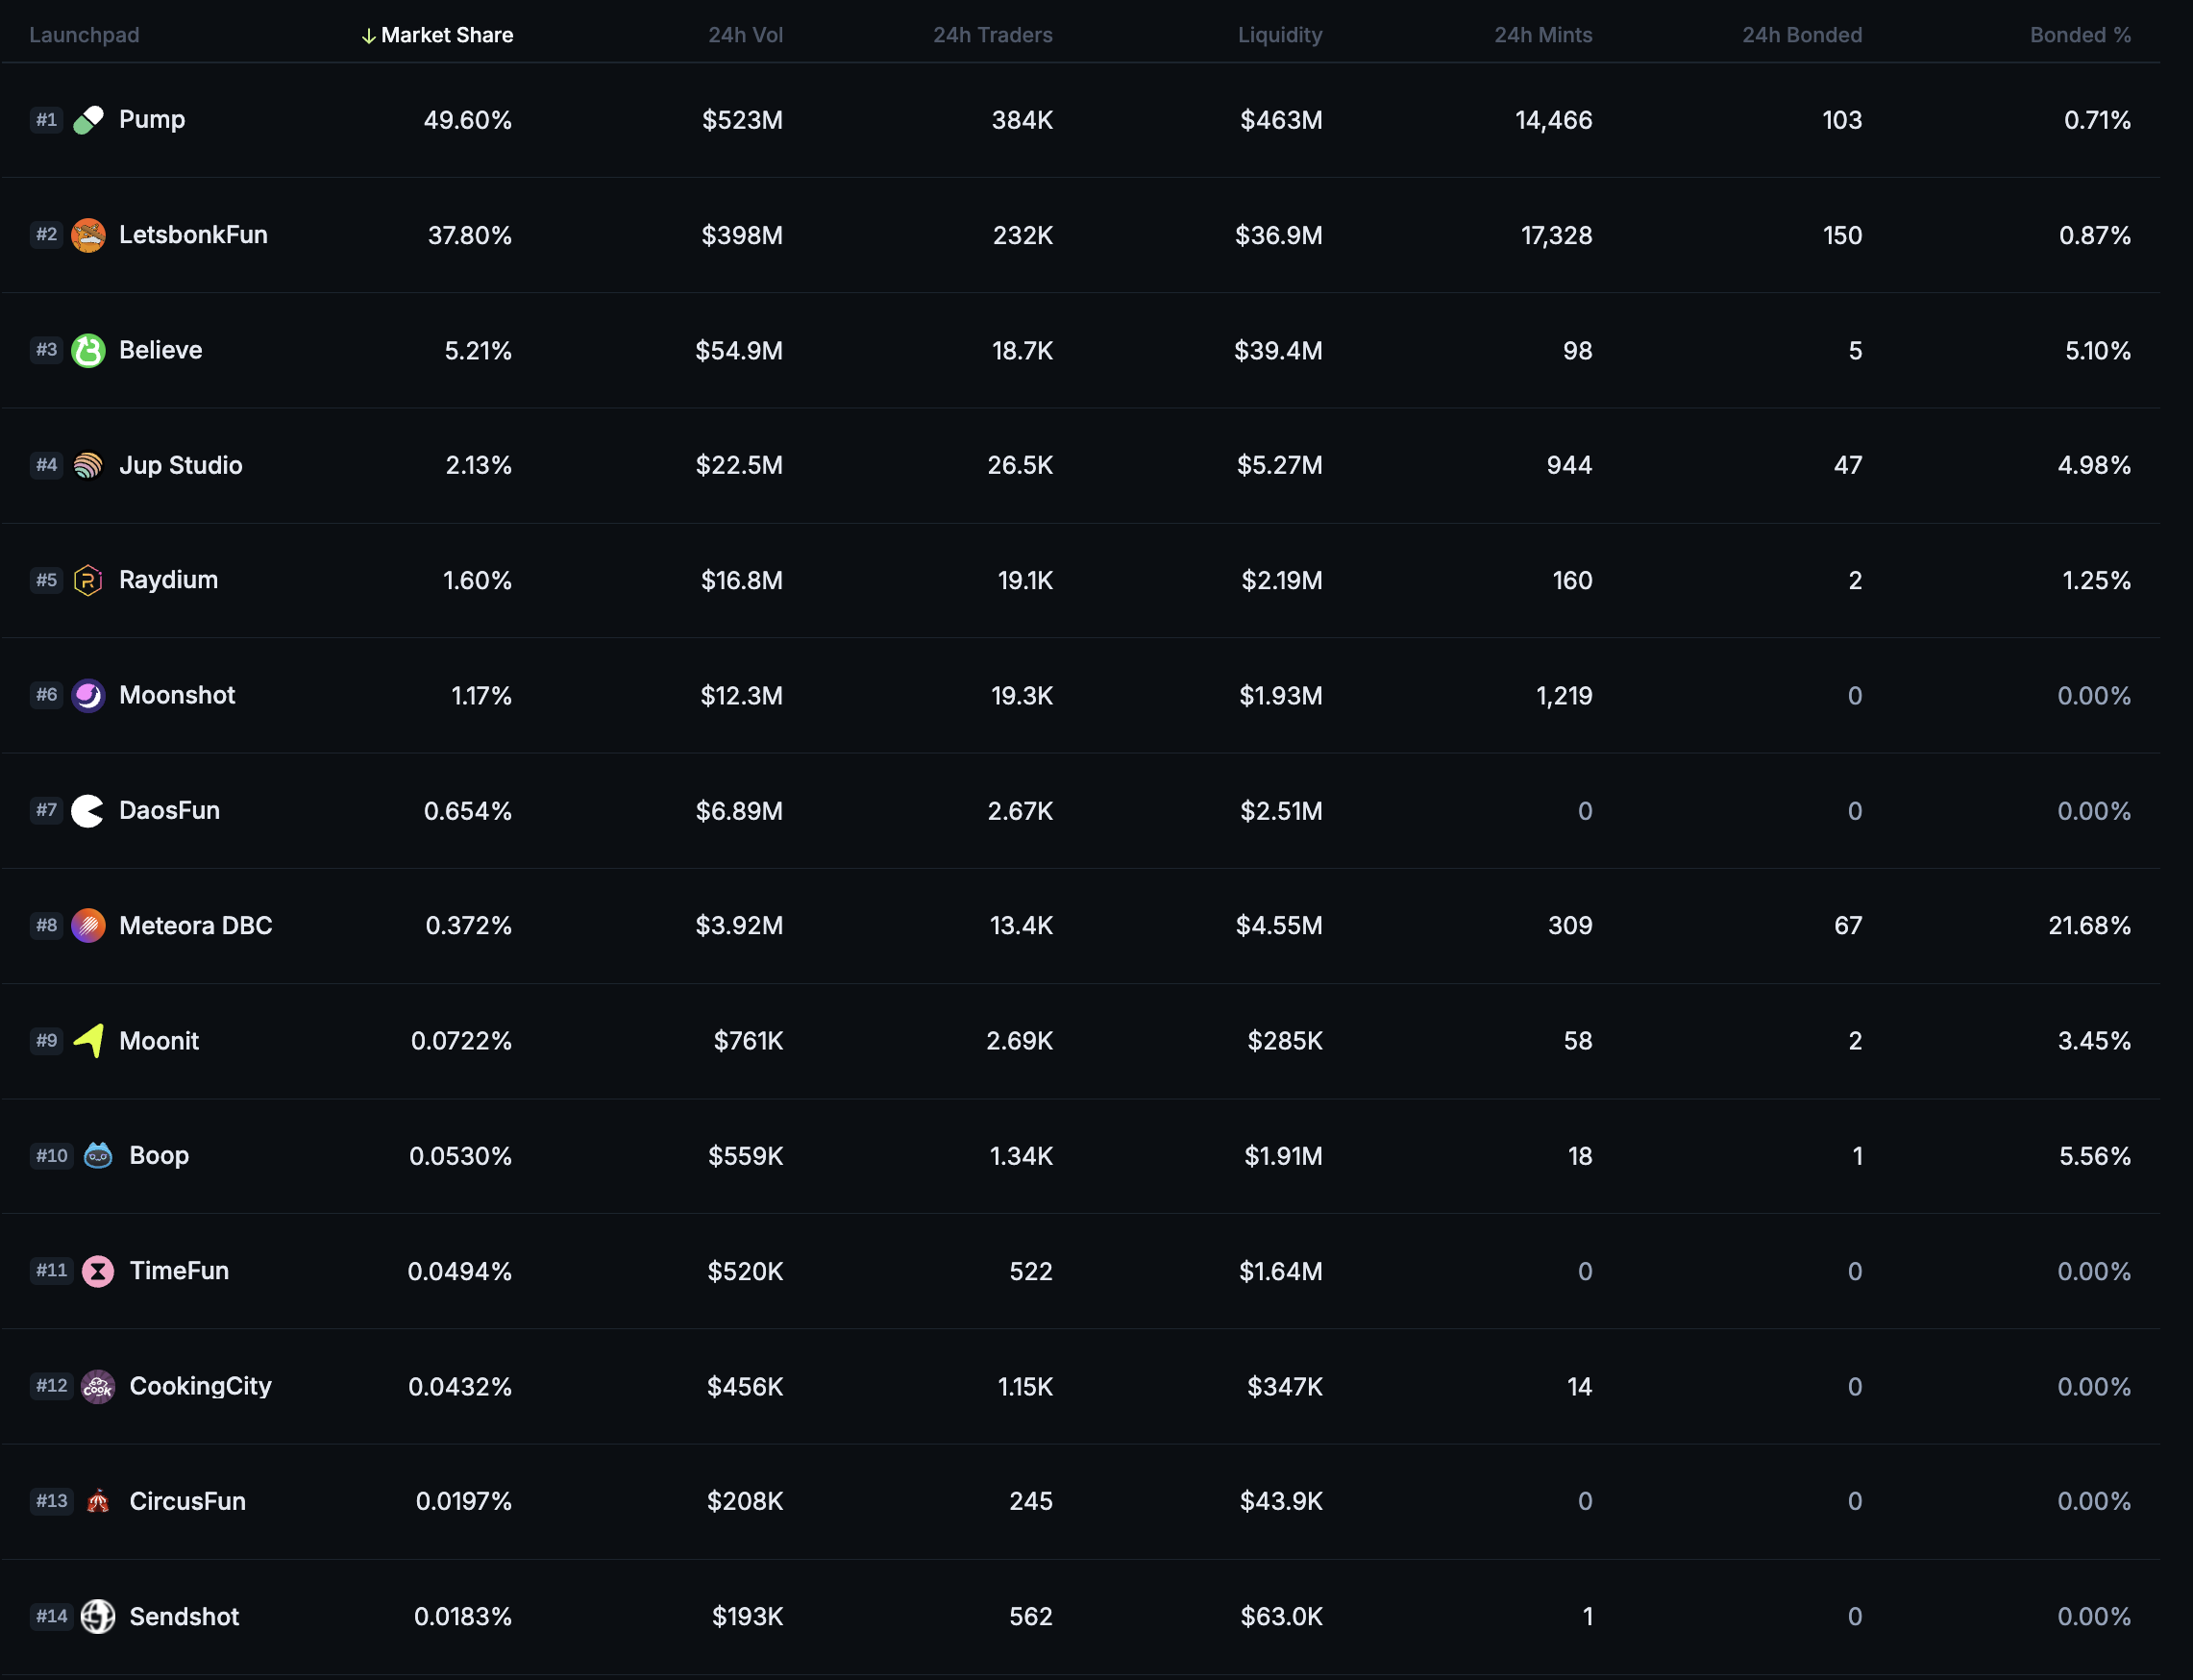Click the LetsbonkFun dog icon
The width and height of the screenshot is (2193, 1680).
88,235
